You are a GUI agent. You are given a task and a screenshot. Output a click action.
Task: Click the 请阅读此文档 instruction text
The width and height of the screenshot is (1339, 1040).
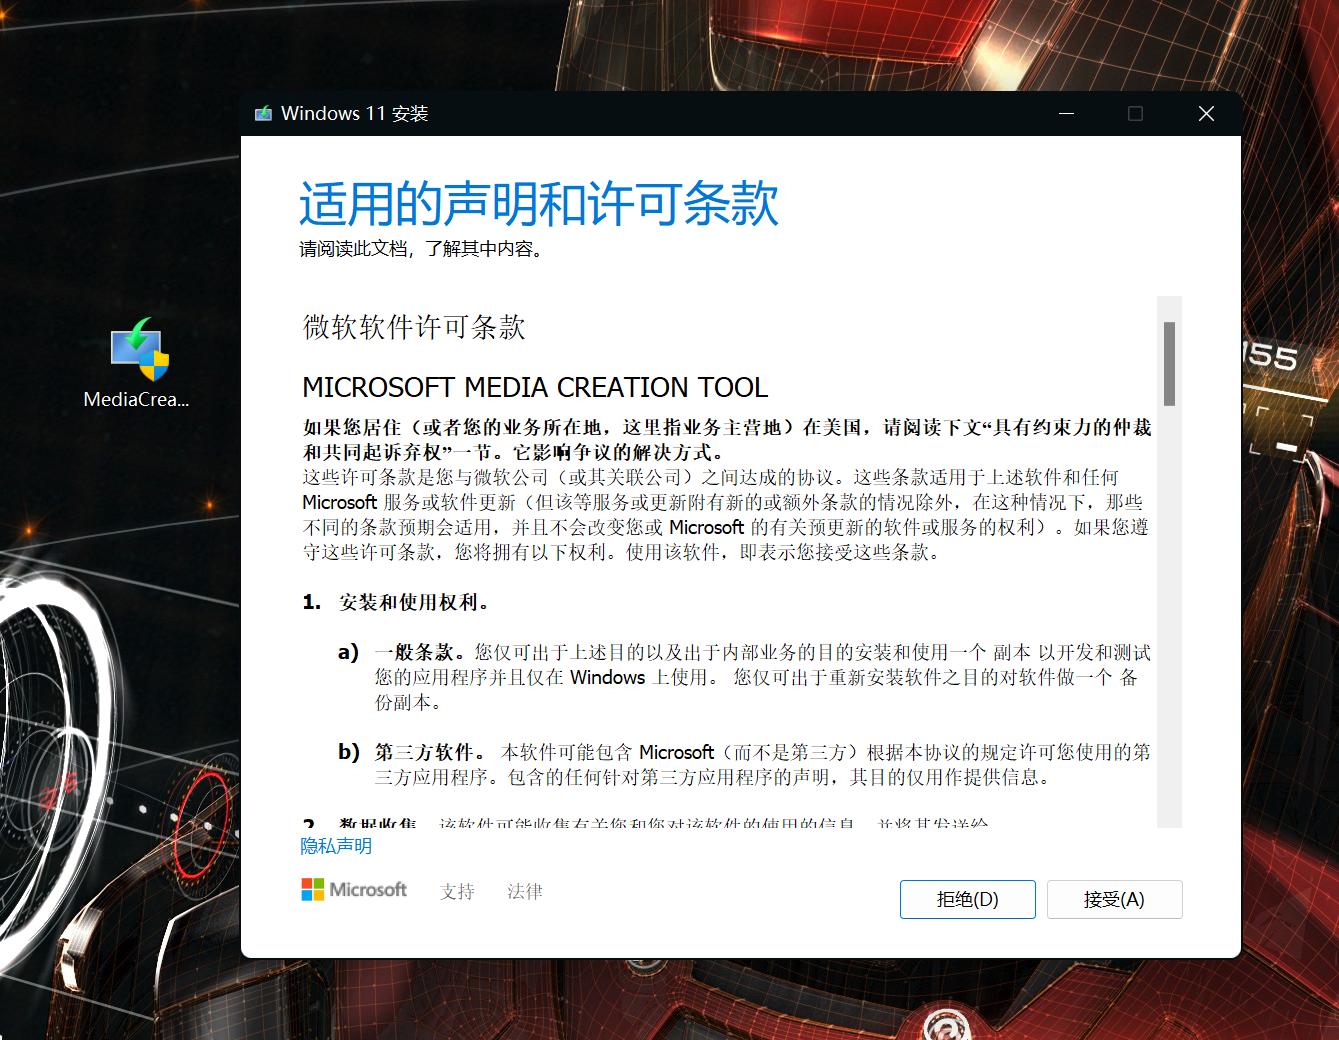click(421, 250)
